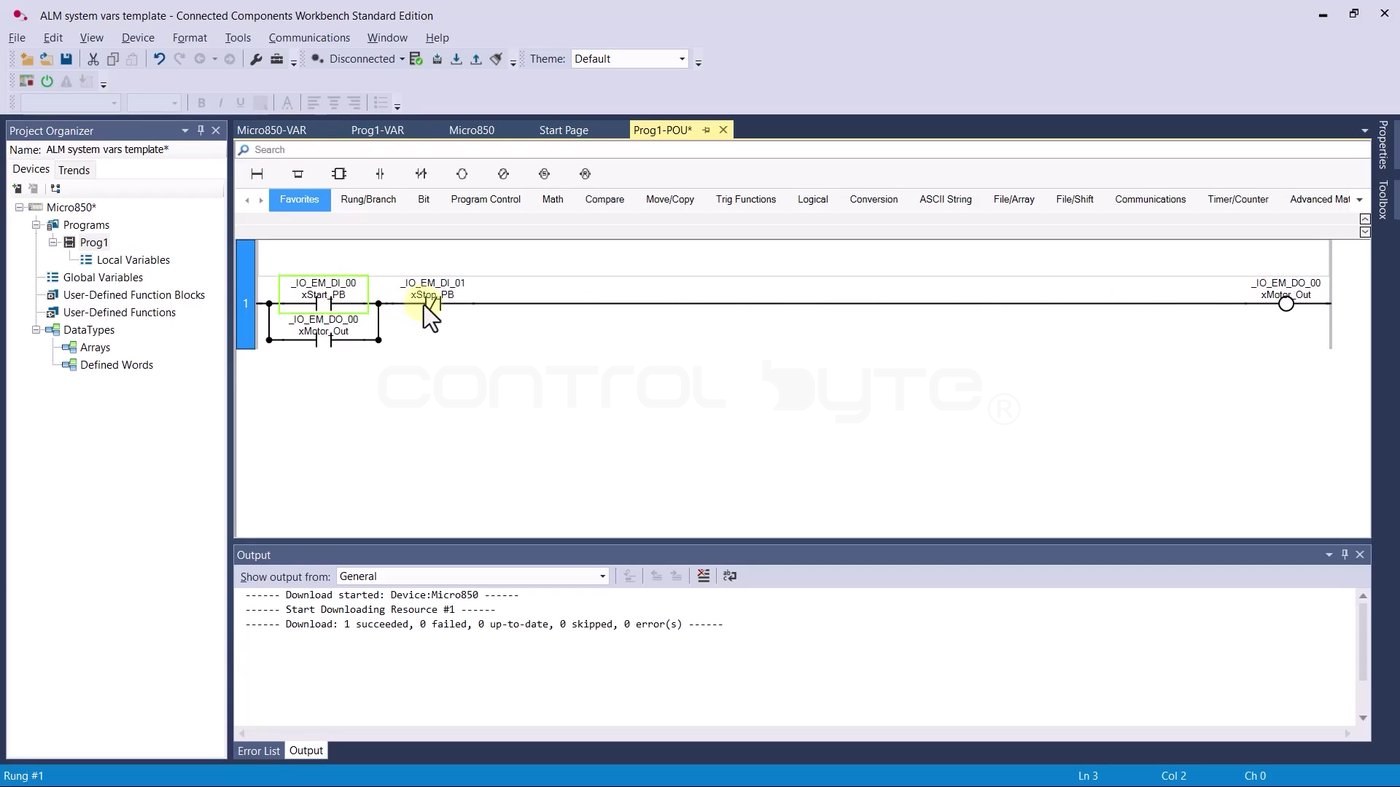
Task: Collapse the Micro850 tree node
Action: coord(19,208)
